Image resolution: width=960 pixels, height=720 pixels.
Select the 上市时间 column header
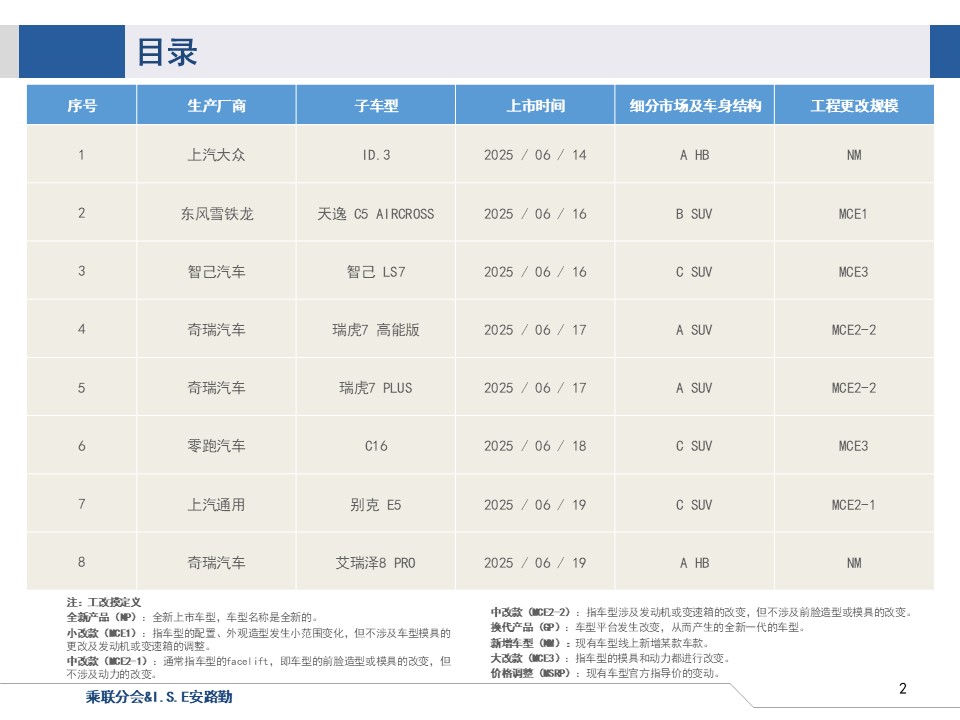535,105
